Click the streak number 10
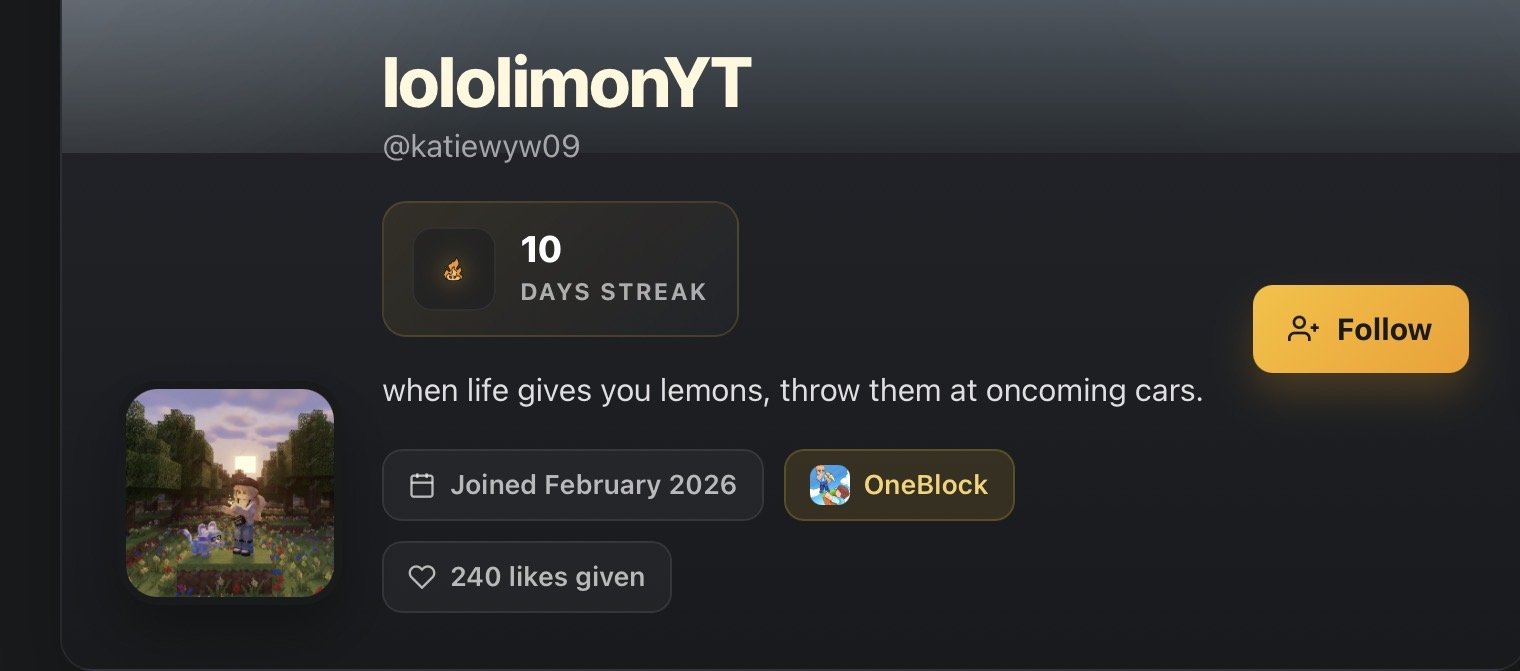This screenshot has width=1520, height=671. (x=541, y=249)
